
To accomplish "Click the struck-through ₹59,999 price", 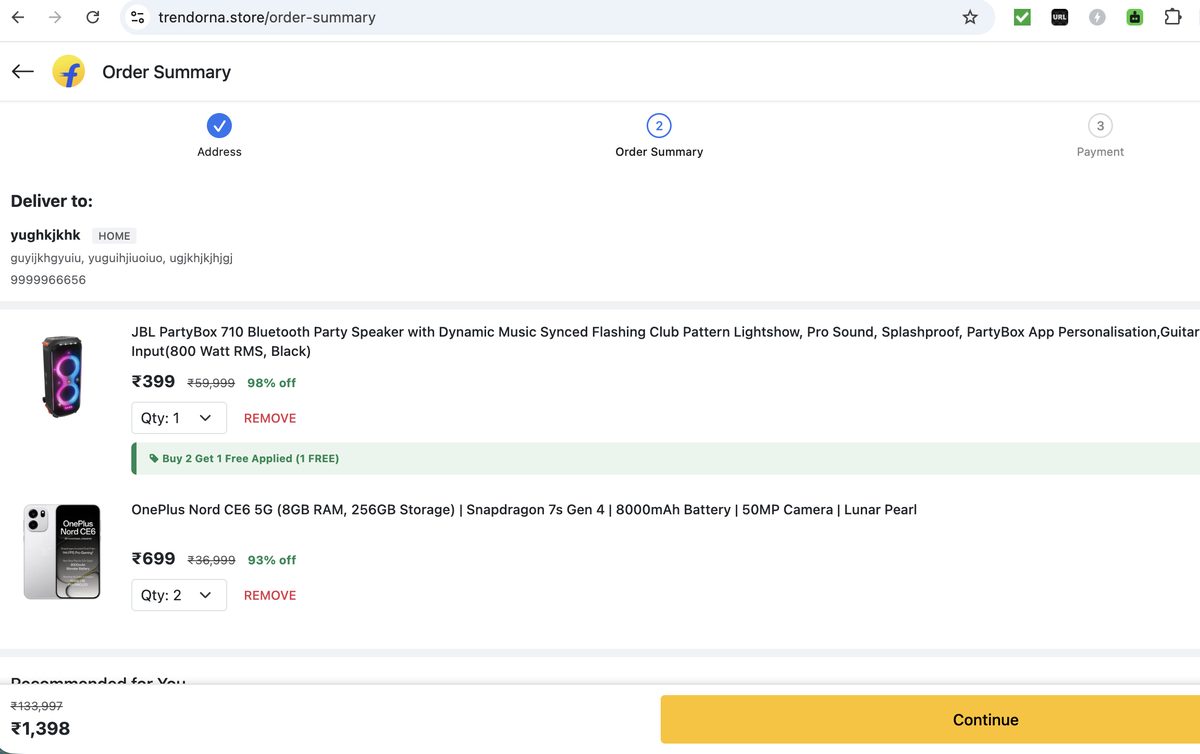I will click(x=211, y=383).
